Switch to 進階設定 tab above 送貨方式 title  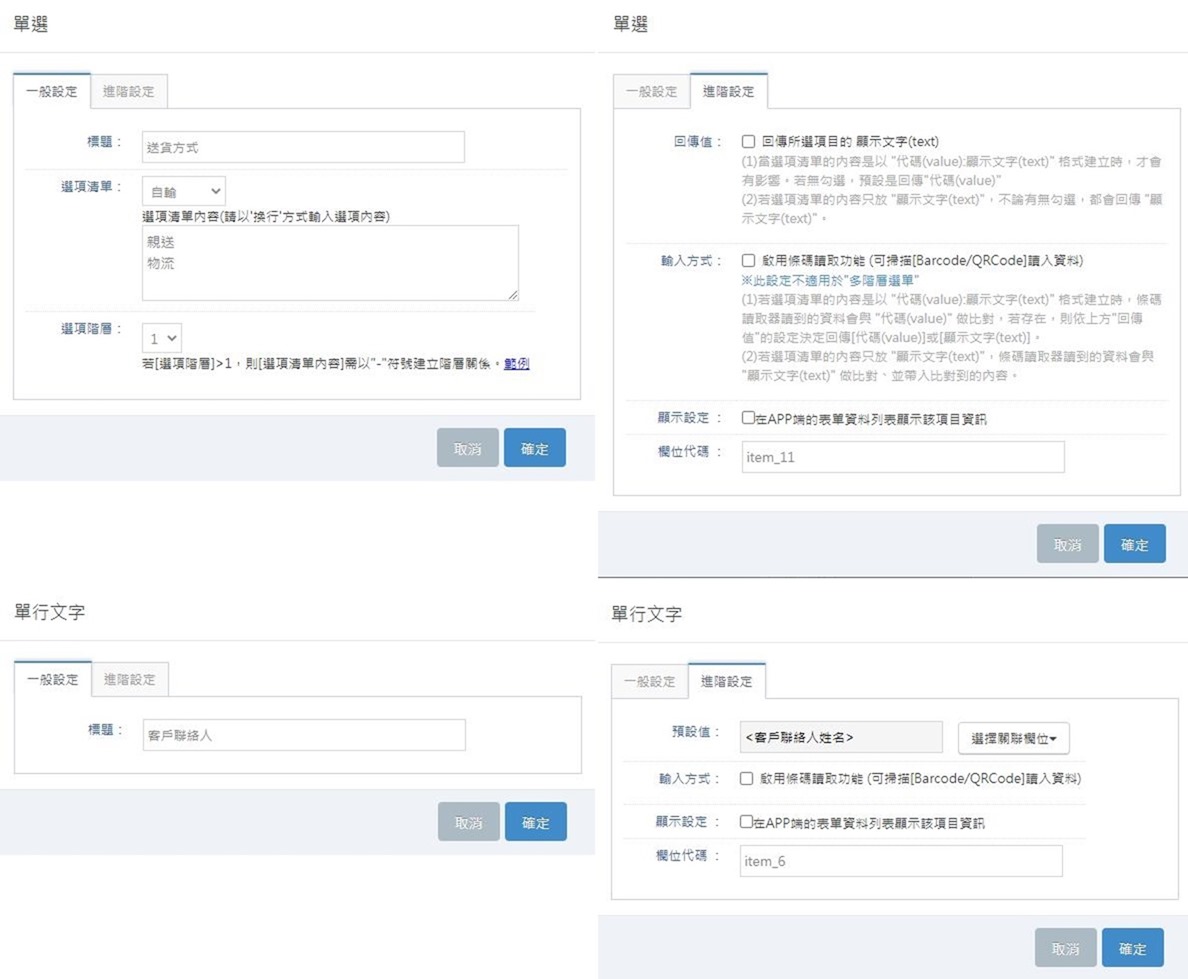click(x=129, y=92)
